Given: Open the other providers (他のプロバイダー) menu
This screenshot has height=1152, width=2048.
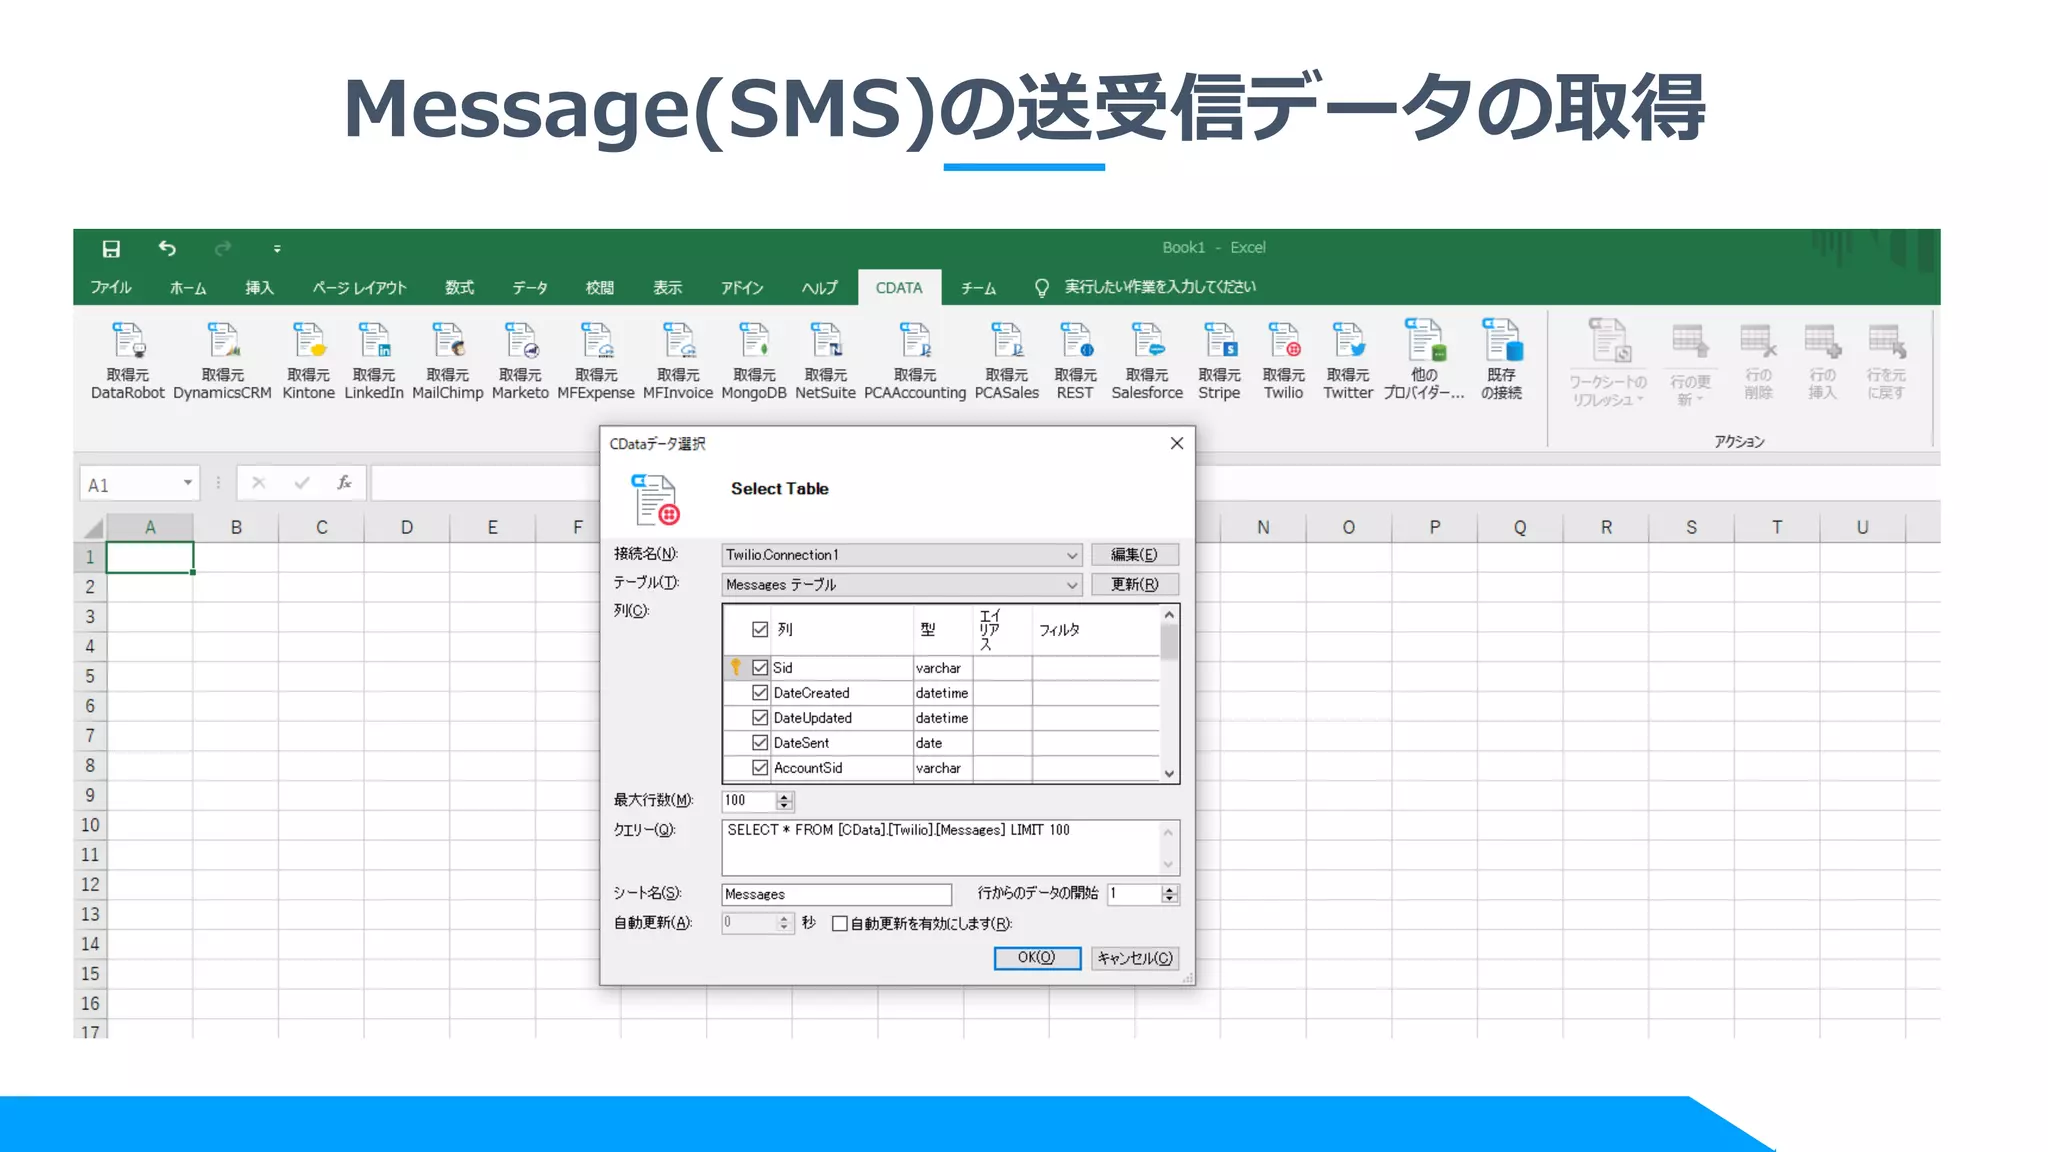Looking at the screenshot, I should pyautogui.click(x=1424, y=360).
